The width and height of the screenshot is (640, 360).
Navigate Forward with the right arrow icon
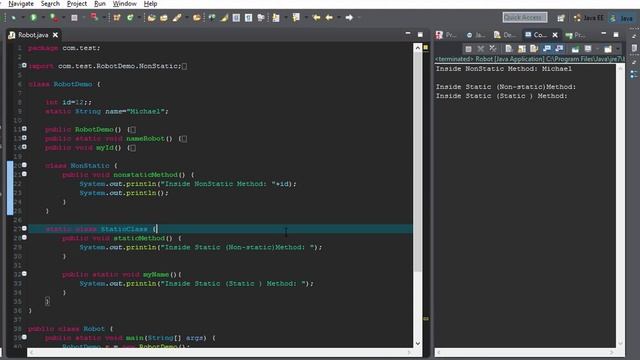point(349,18)
